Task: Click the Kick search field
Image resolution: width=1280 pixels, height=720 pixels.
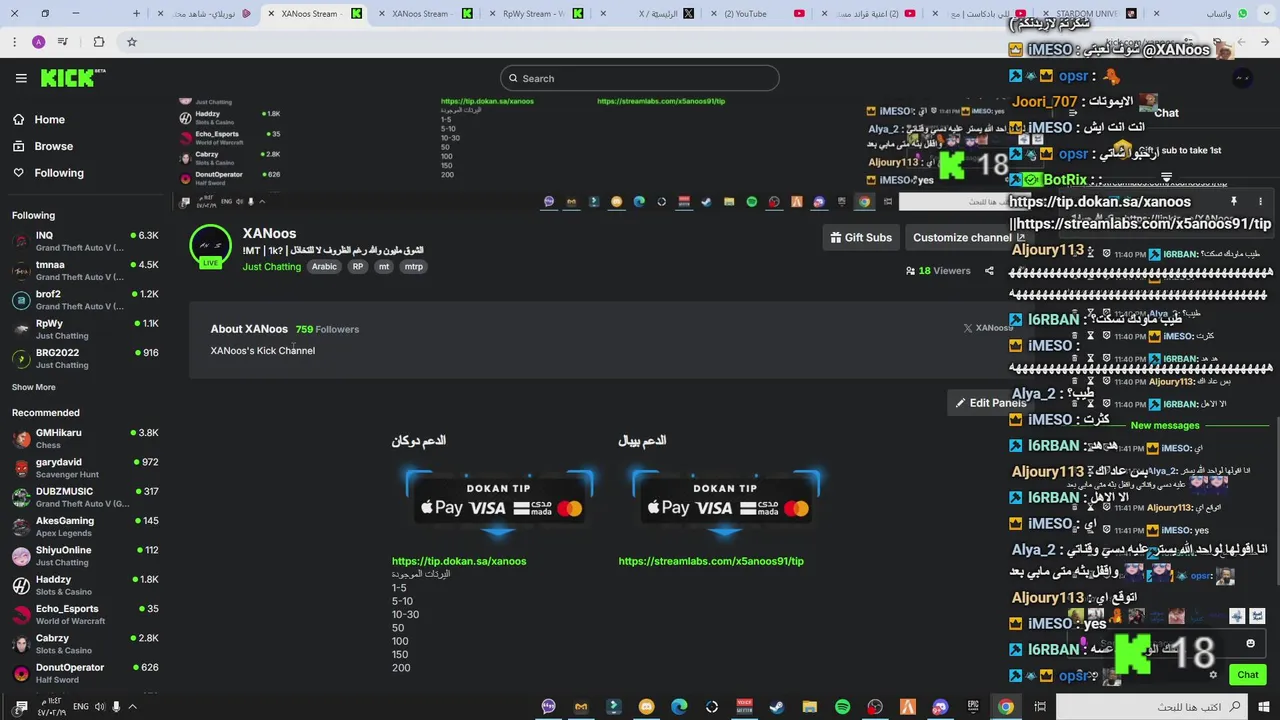Action: click(x=640, y=78)
